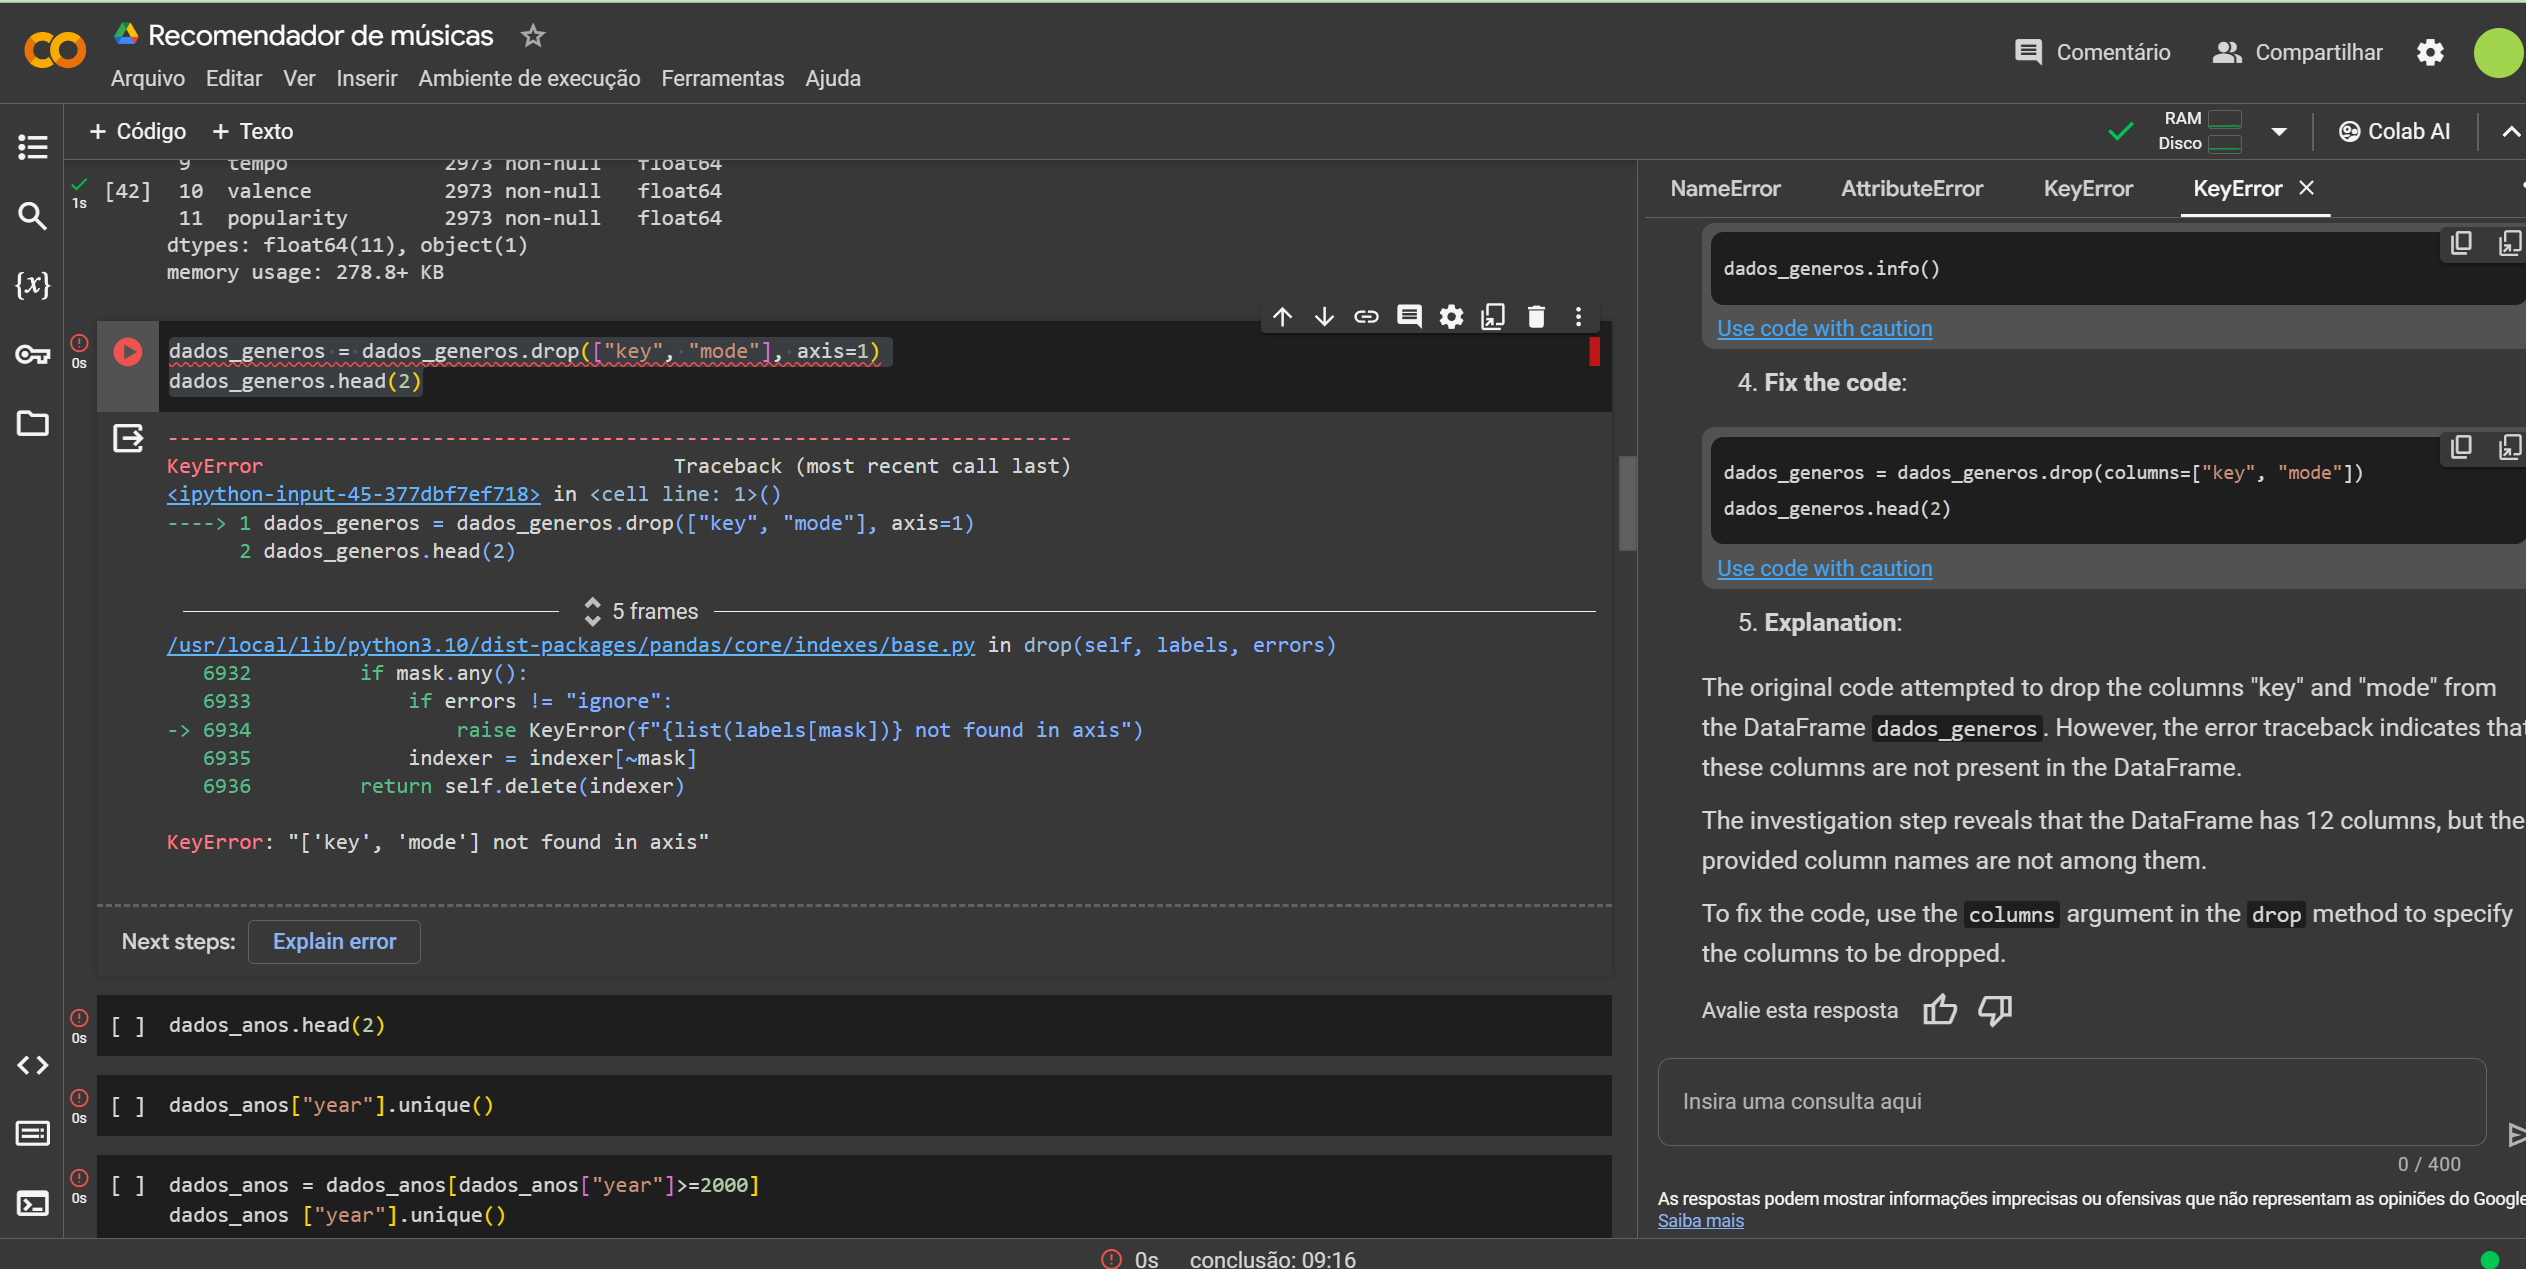2526x1269 pixels.
Task: Open the Arquivo menu
Action: [x=148, y=78]
